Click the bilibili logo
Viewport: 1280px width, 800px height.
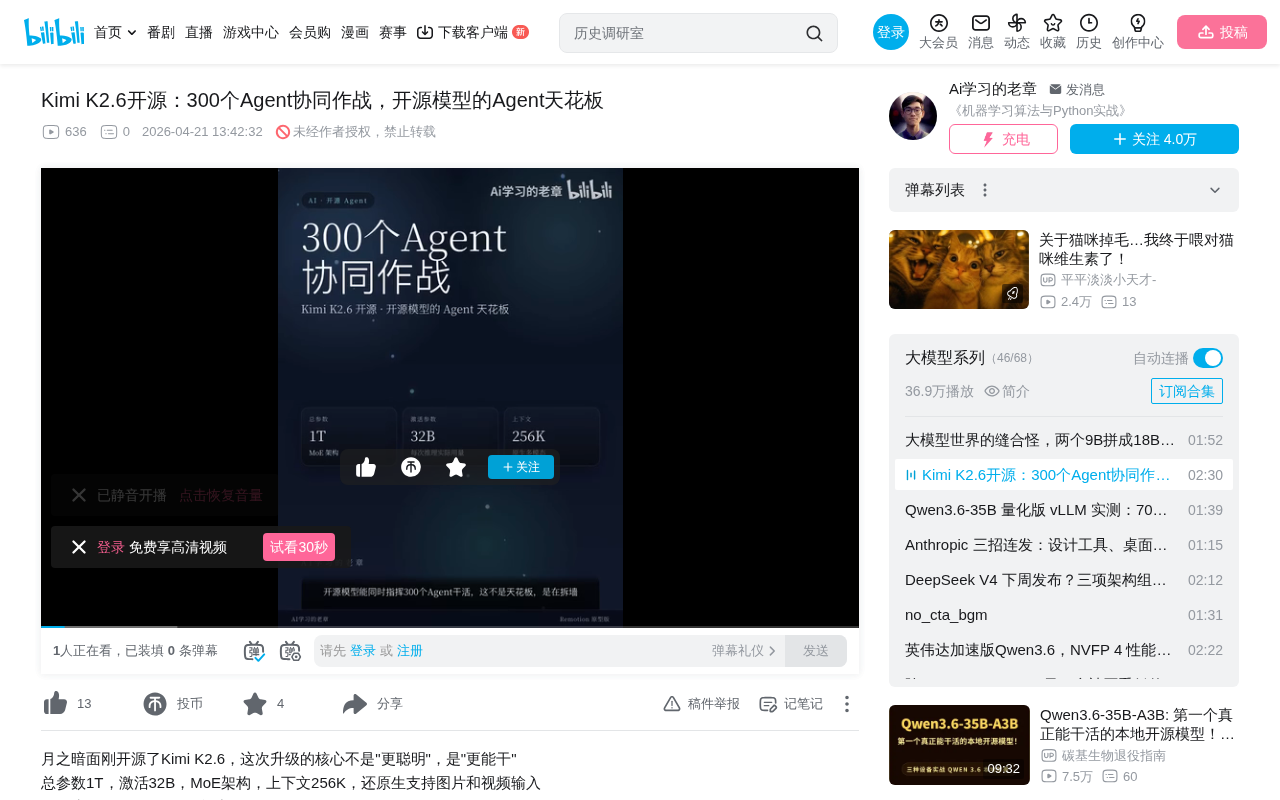pos(54,32)
